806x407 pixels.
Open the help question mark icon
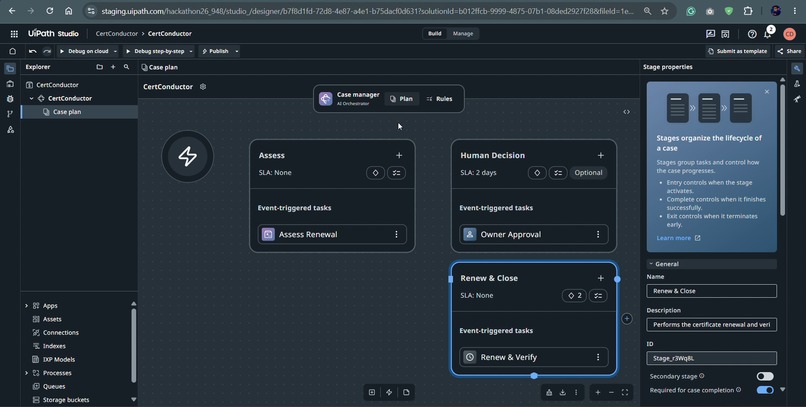tap(752, 34)
